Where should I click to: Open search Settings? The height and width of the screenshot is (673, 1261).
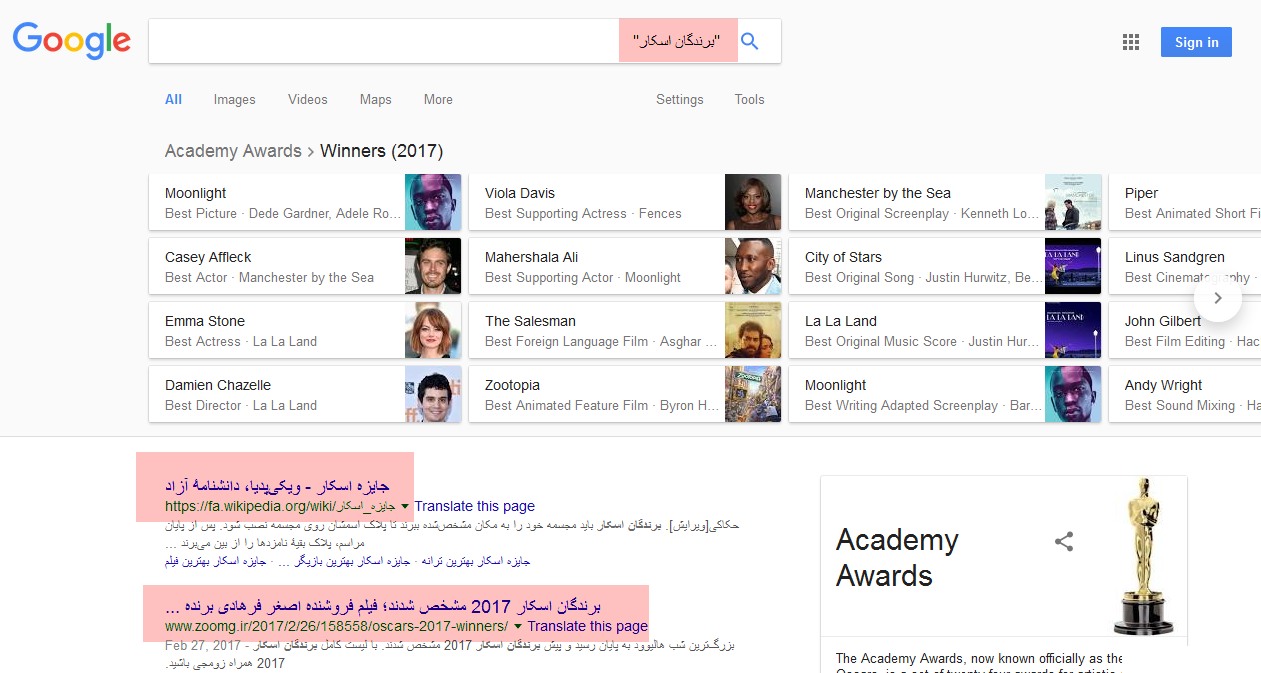pos(679,100)
